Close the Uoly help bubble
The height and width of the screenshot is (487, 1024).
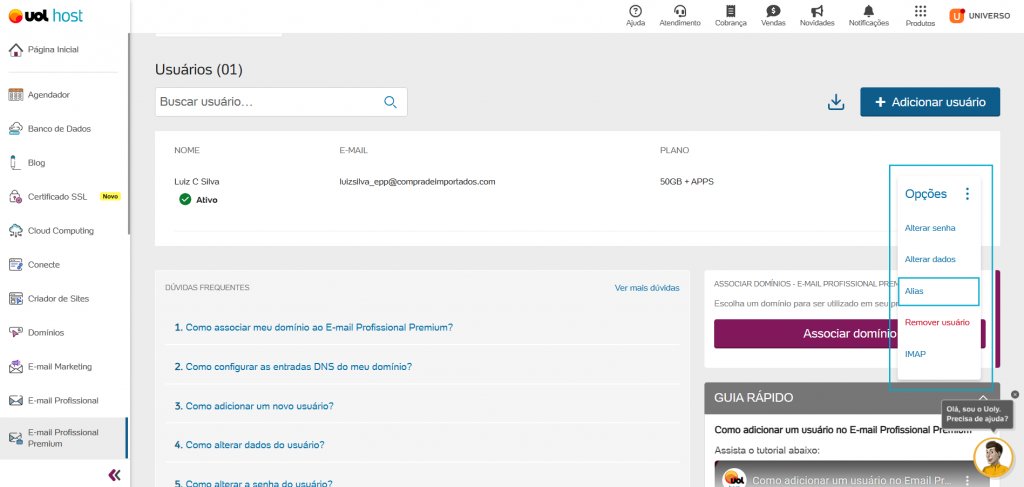pyautogui.click(x=1015, y=394)
